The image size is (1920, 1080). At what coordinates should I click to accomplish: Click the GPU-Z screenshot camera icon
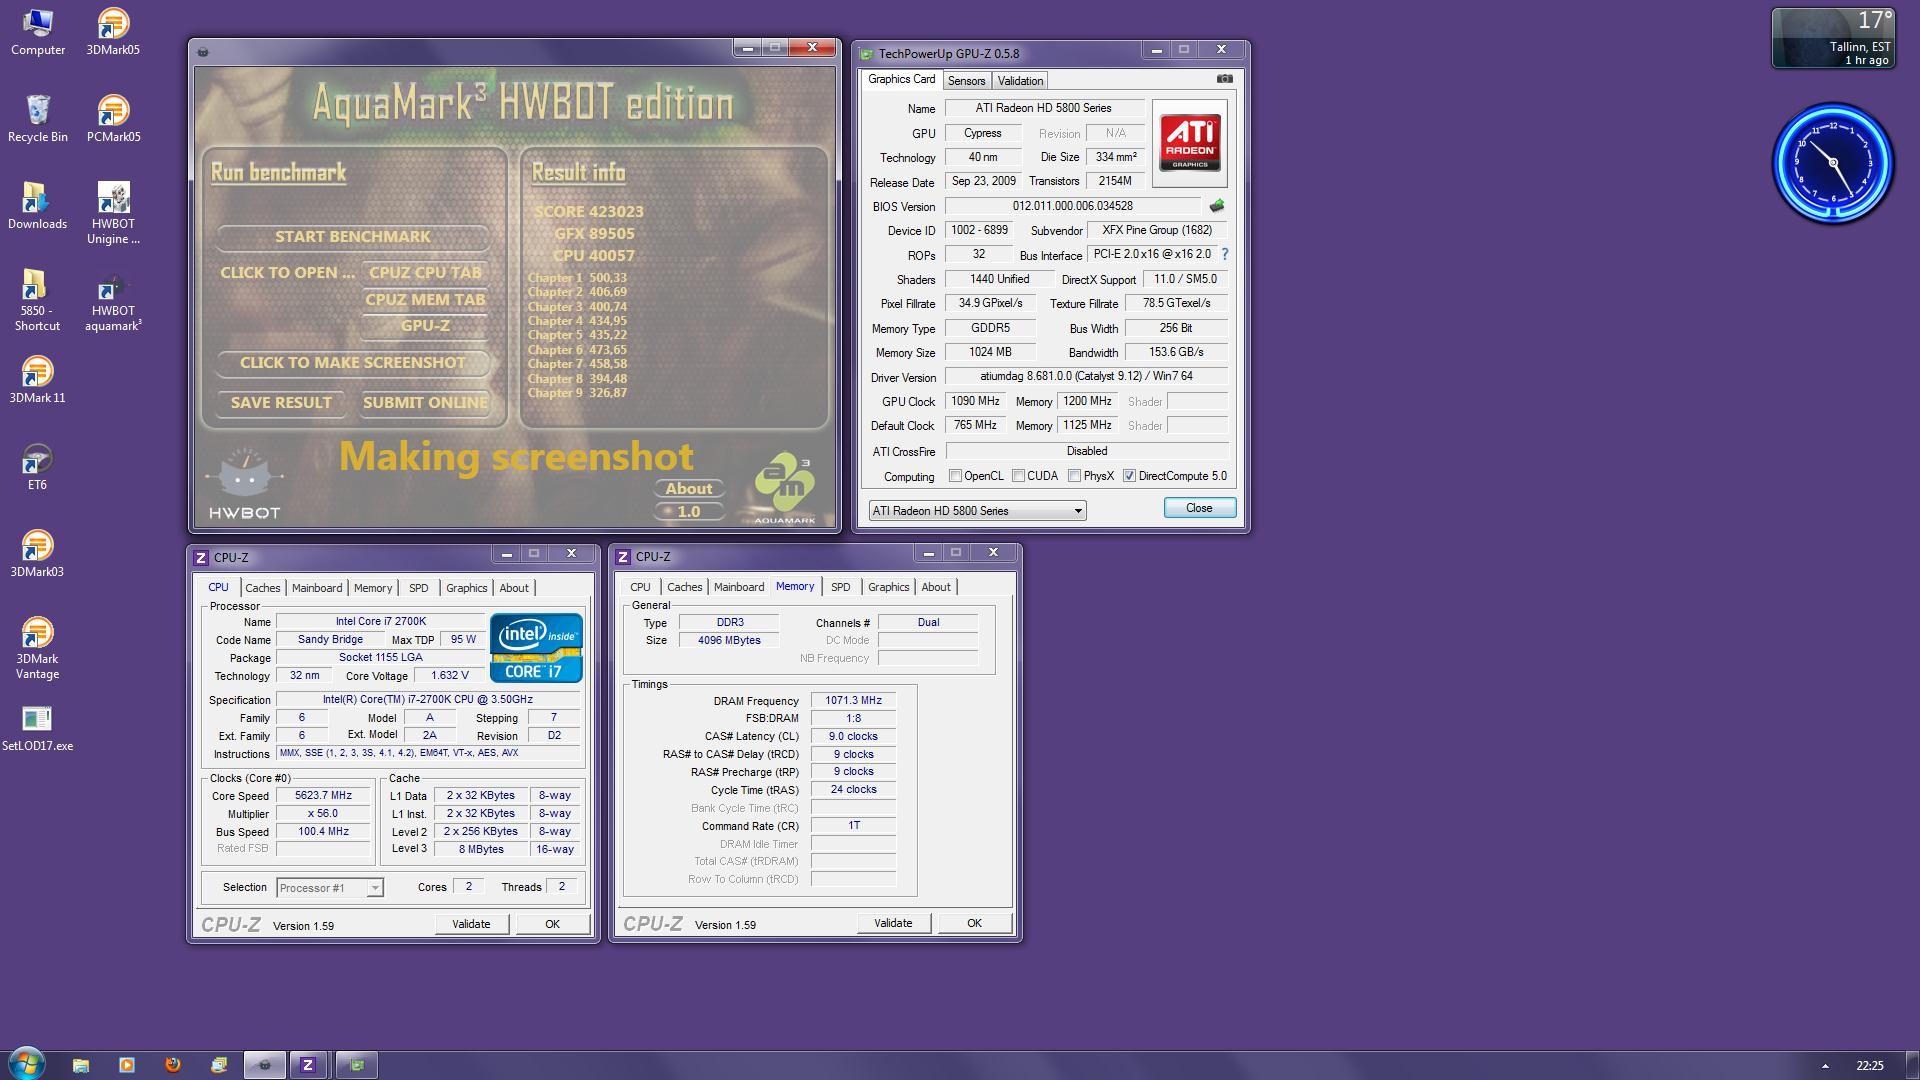click(1224, 79)
